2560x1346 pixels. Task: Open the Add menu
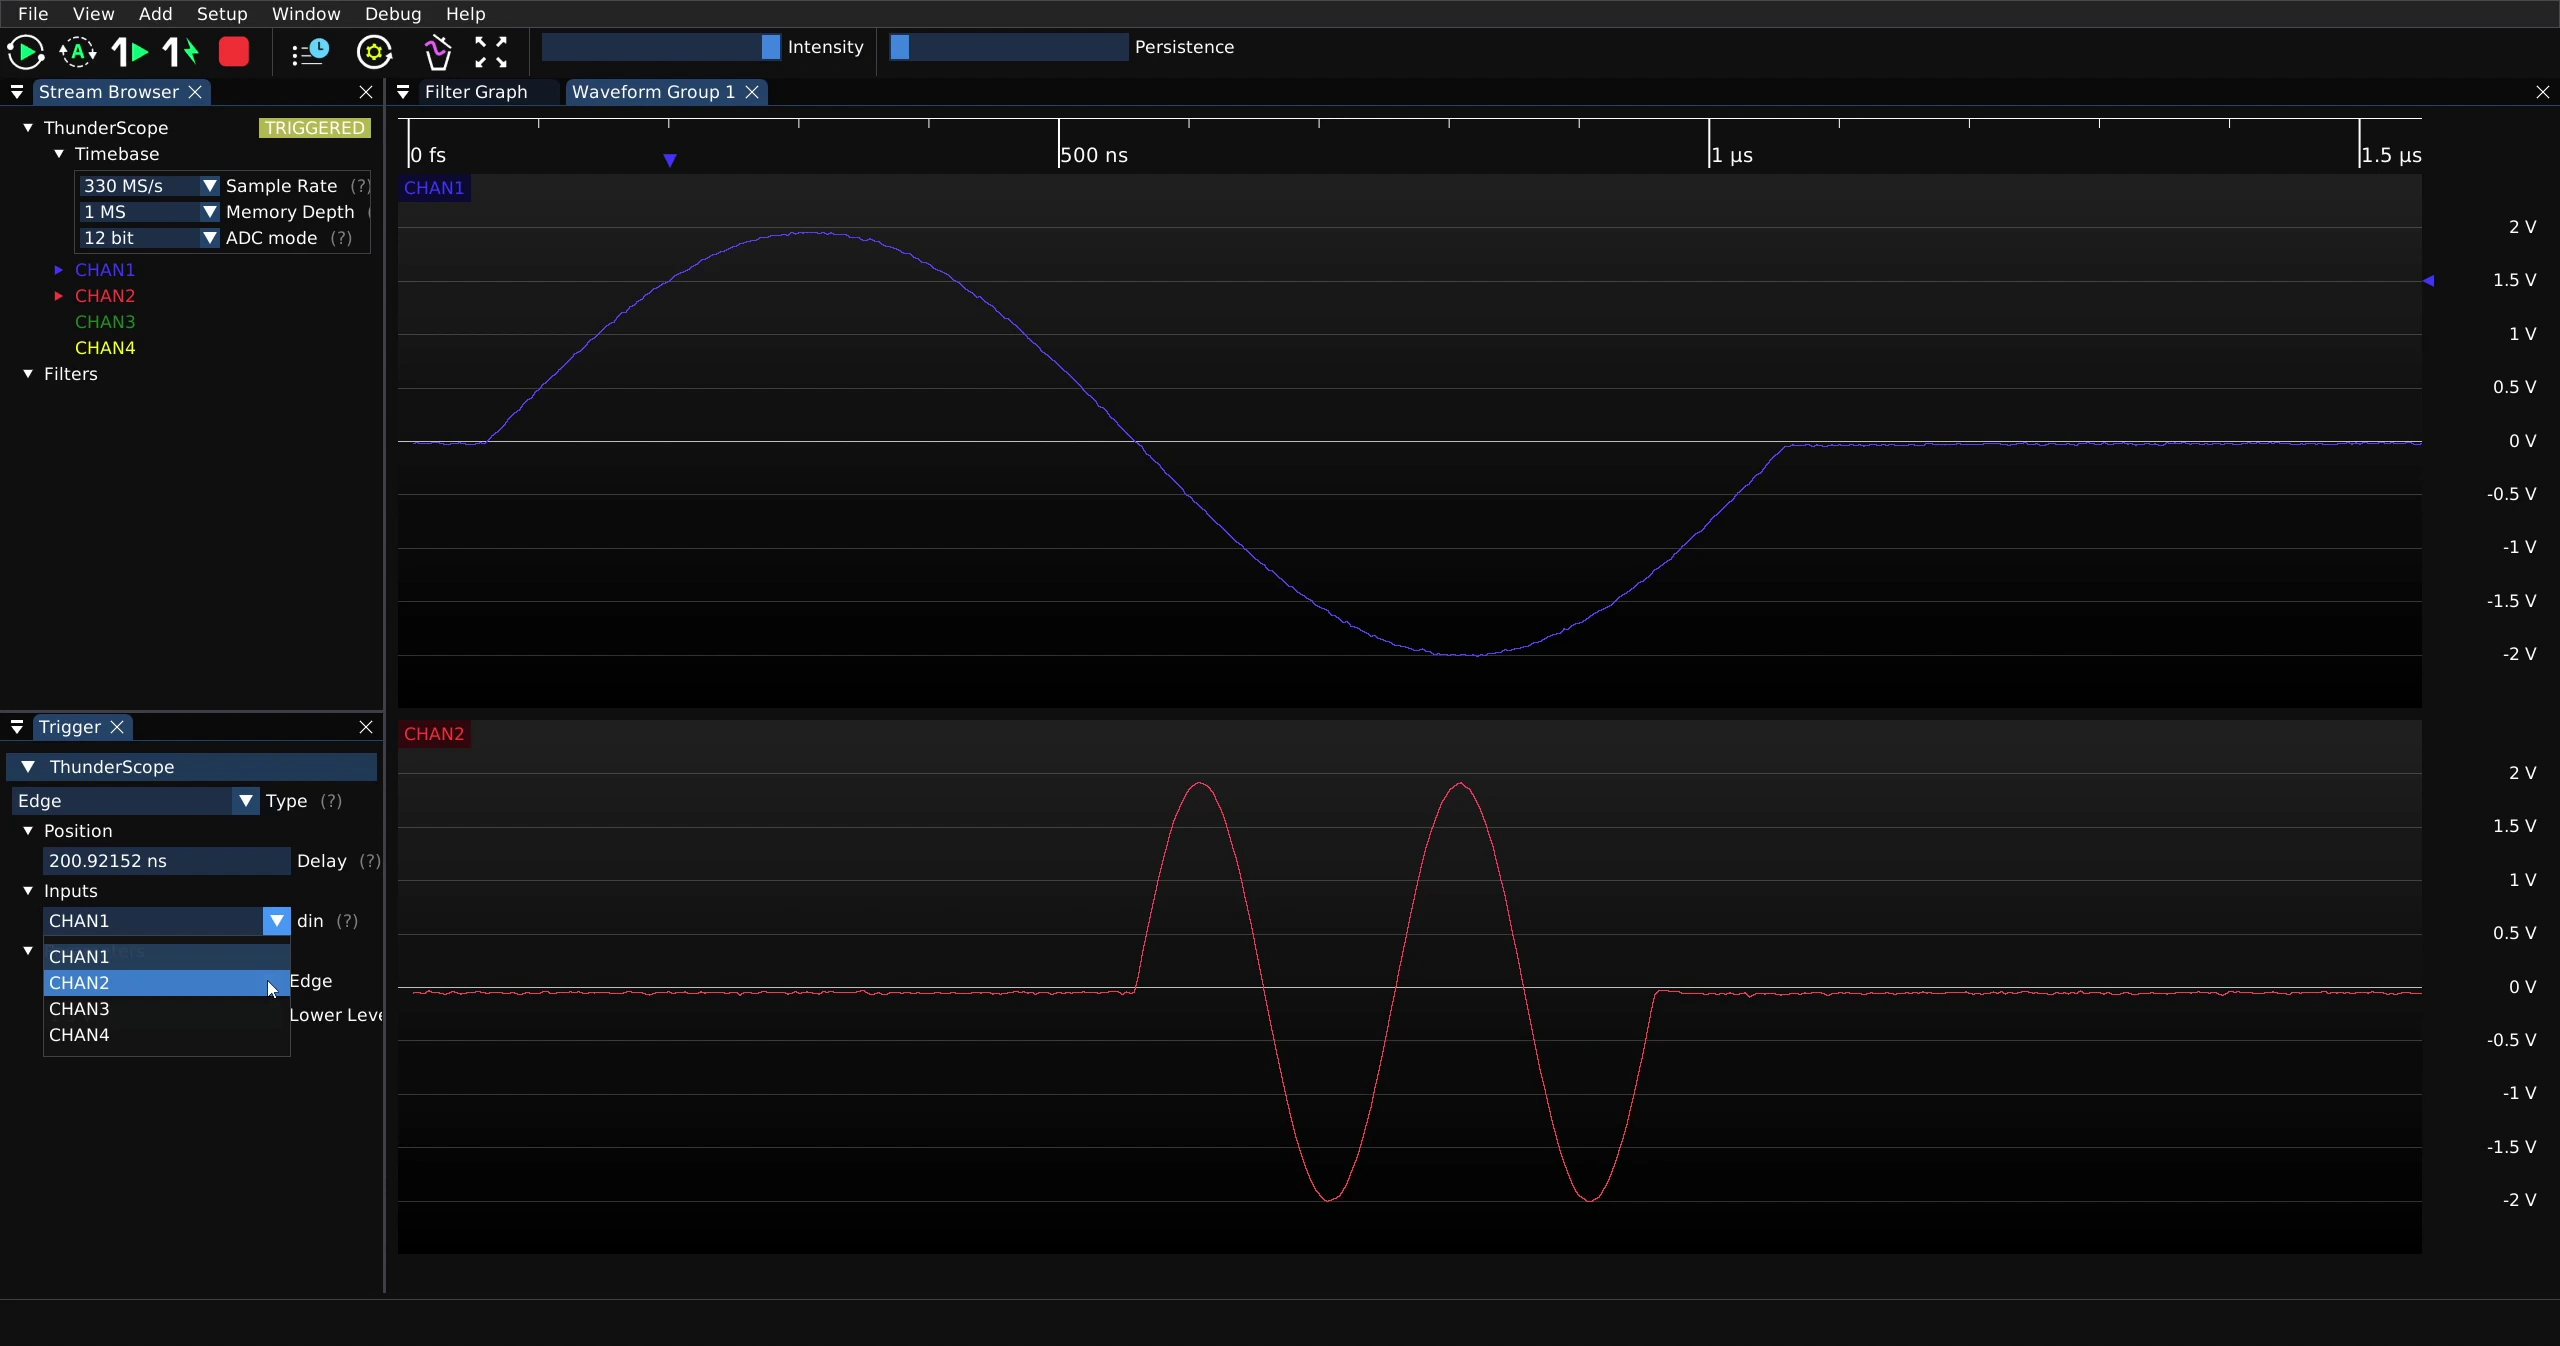155,14
